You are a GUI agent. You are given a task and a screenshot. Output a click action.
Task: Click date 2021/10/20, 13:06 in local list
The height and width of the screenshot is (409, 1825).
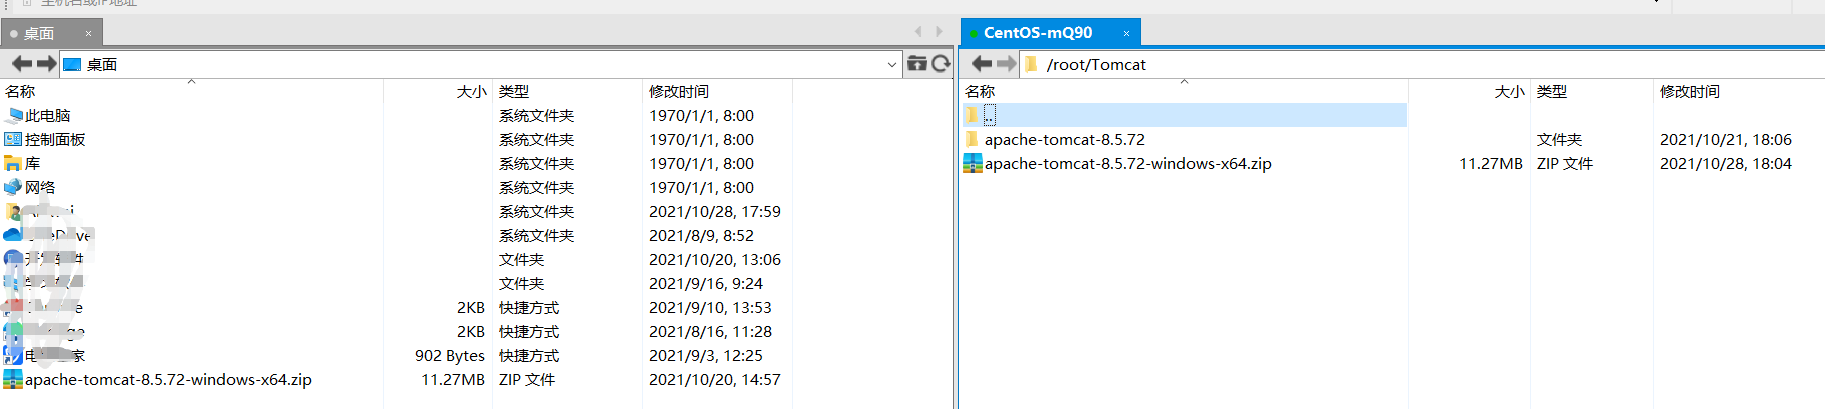[x=715, y=260]
